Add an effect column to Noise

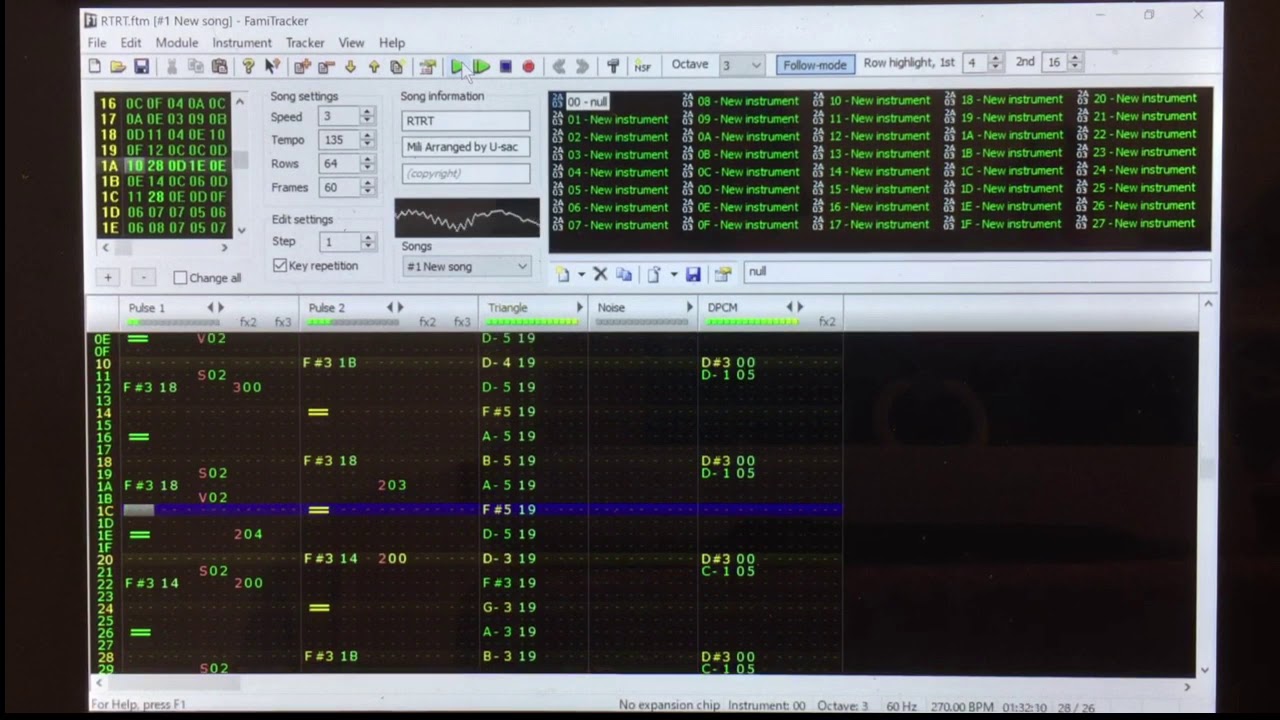pos(689,308)
